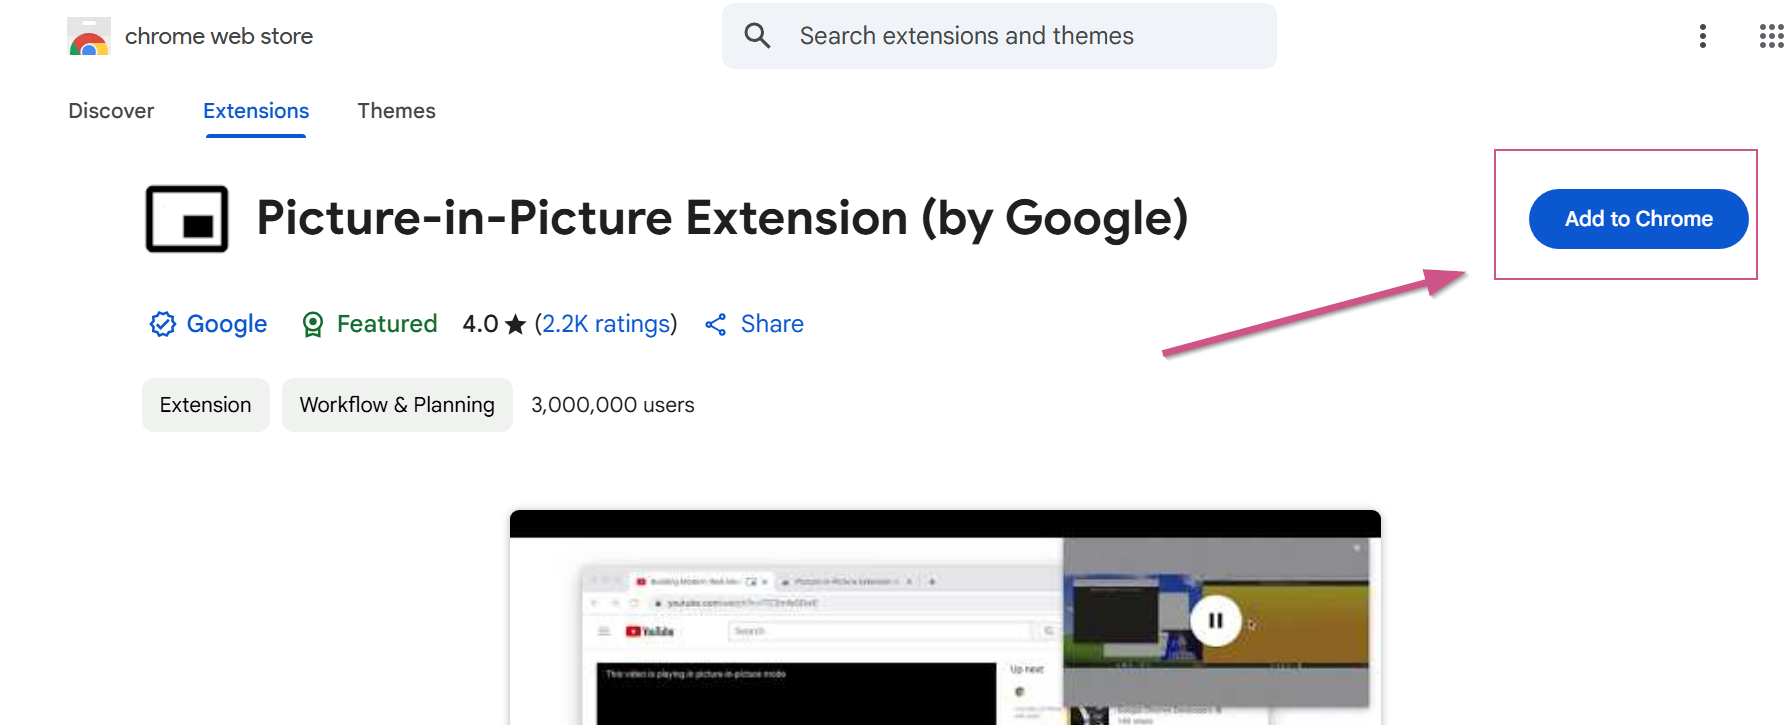This screenshot has height=725, width=1785.
Task: Click the Workflow & Planning chip
Action: pyautogui.click(x=397, y=405)
